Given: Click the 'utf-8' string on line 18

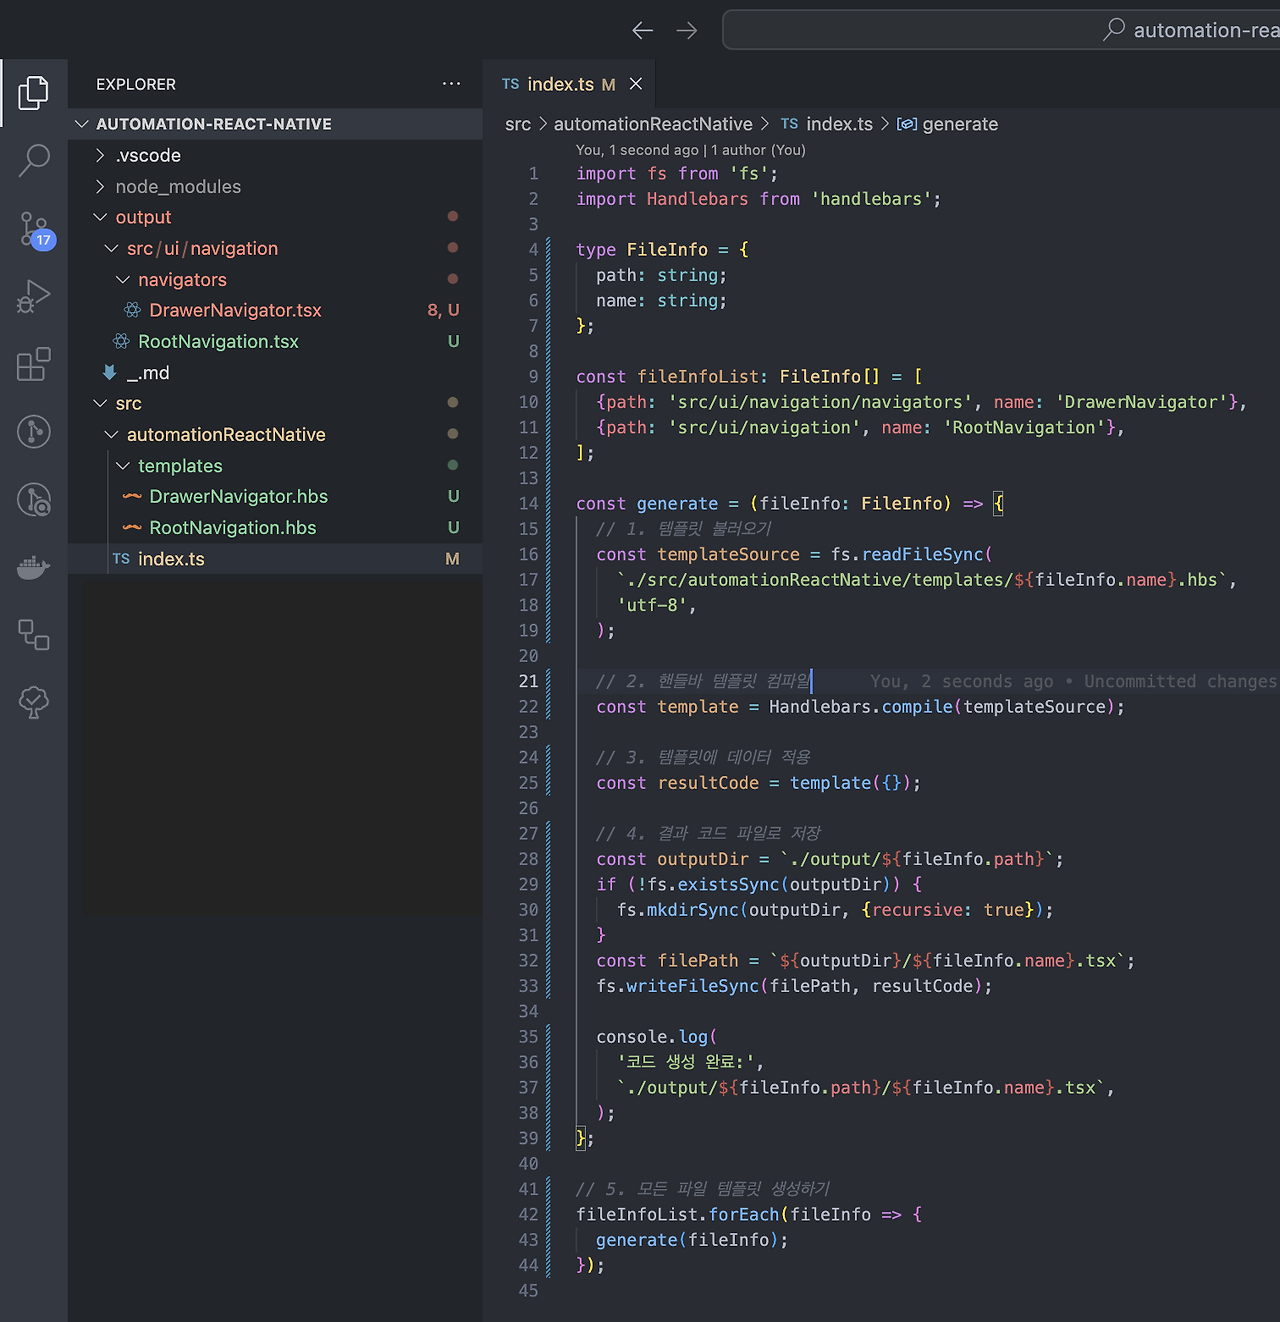Looking at the screenshot, I should (652, 605).
